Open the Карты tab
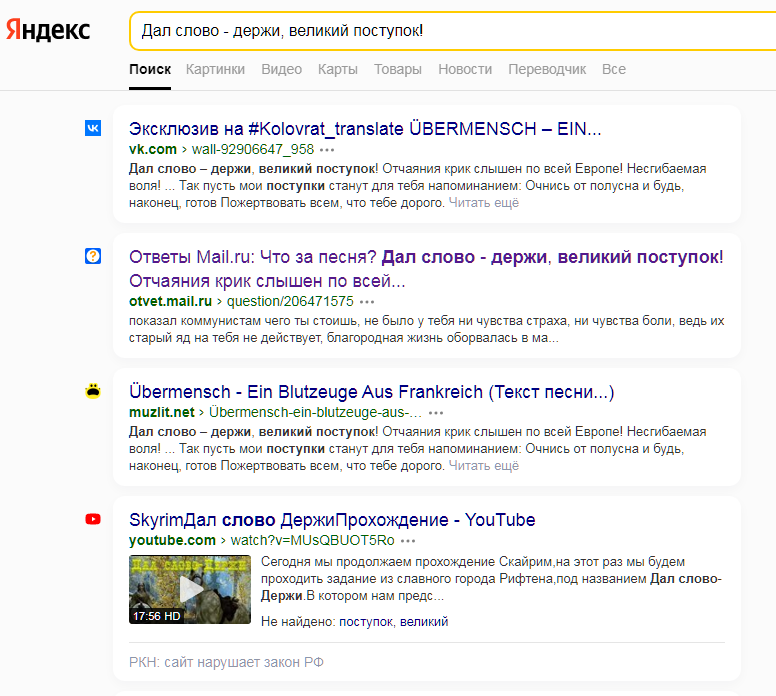Viewport: 776px width, 696px height. tap(337, 69)
